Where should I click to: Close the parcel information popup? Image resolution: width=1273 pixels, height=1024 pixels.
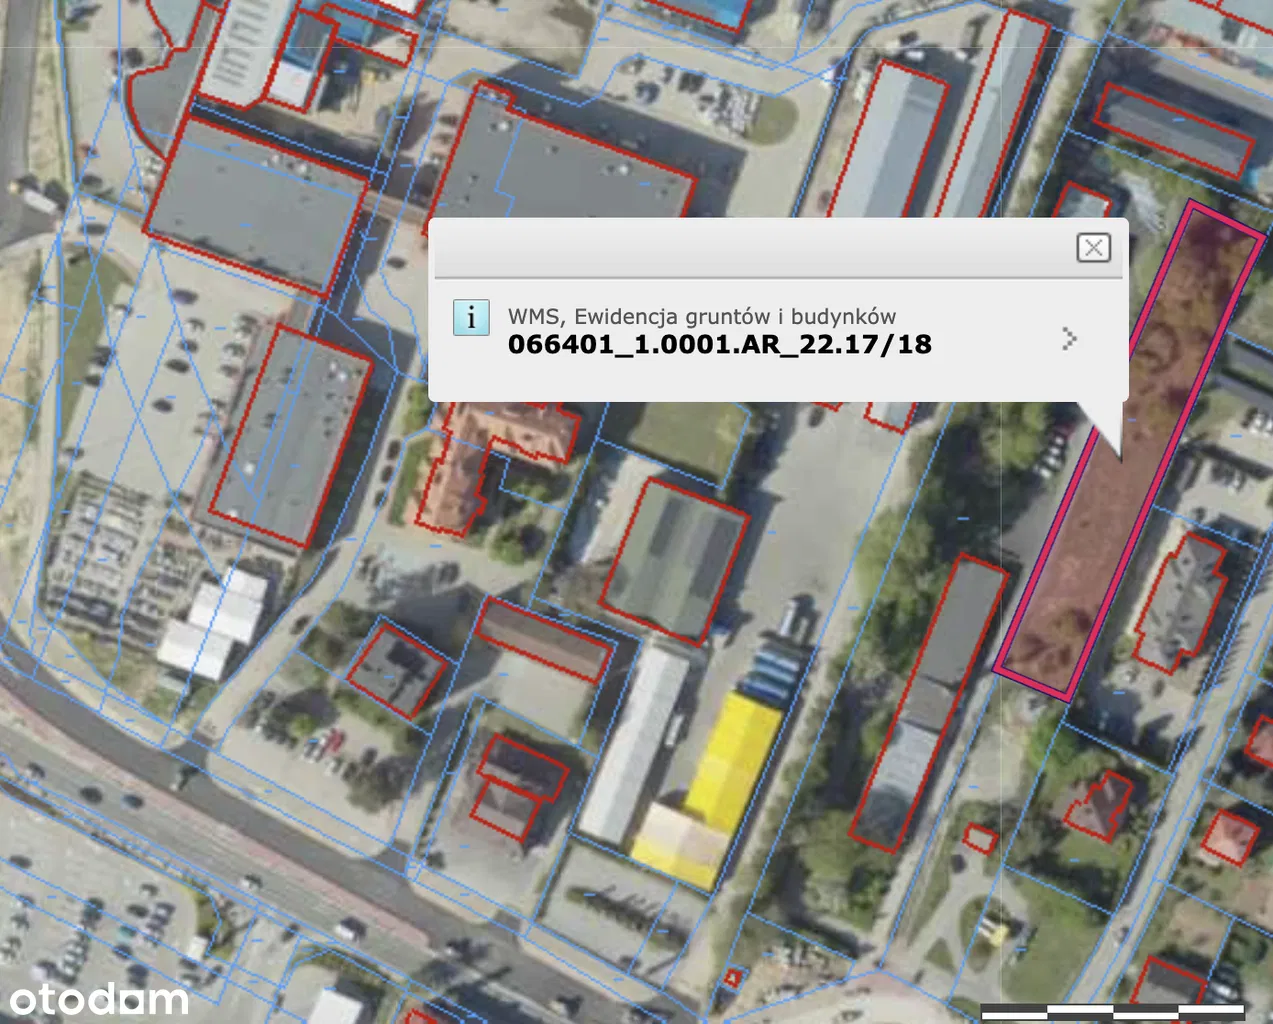[1093, 247]
